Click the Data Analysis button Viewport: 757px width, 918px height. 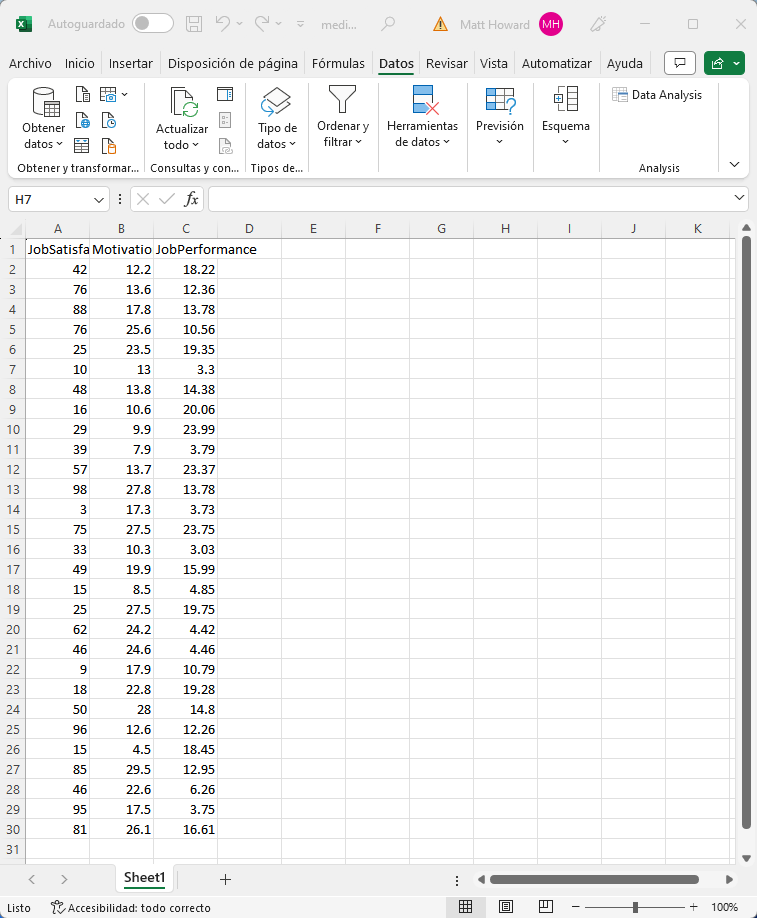(657, 95)
